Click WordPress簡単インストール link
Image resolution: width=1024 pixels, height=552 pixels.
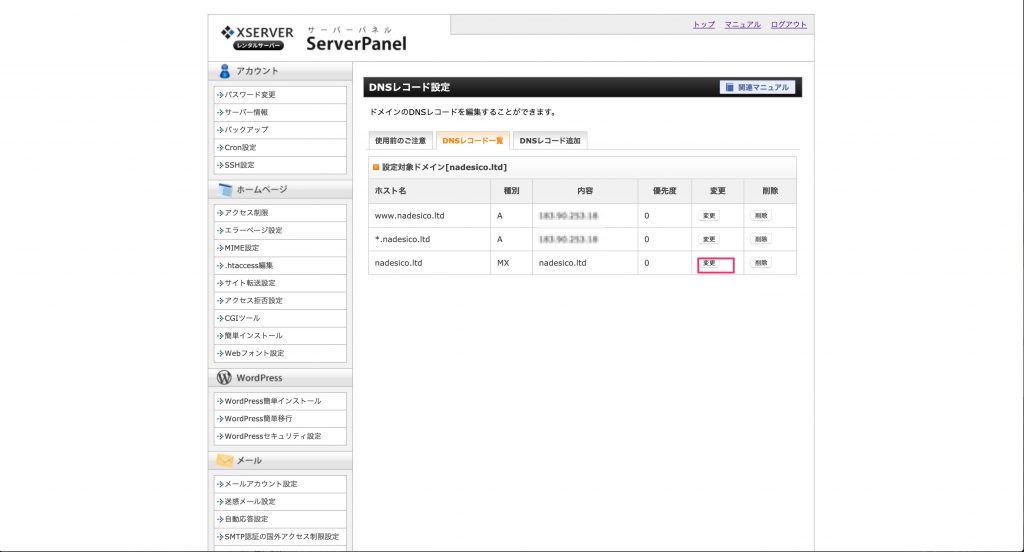[x=273, y=401]
